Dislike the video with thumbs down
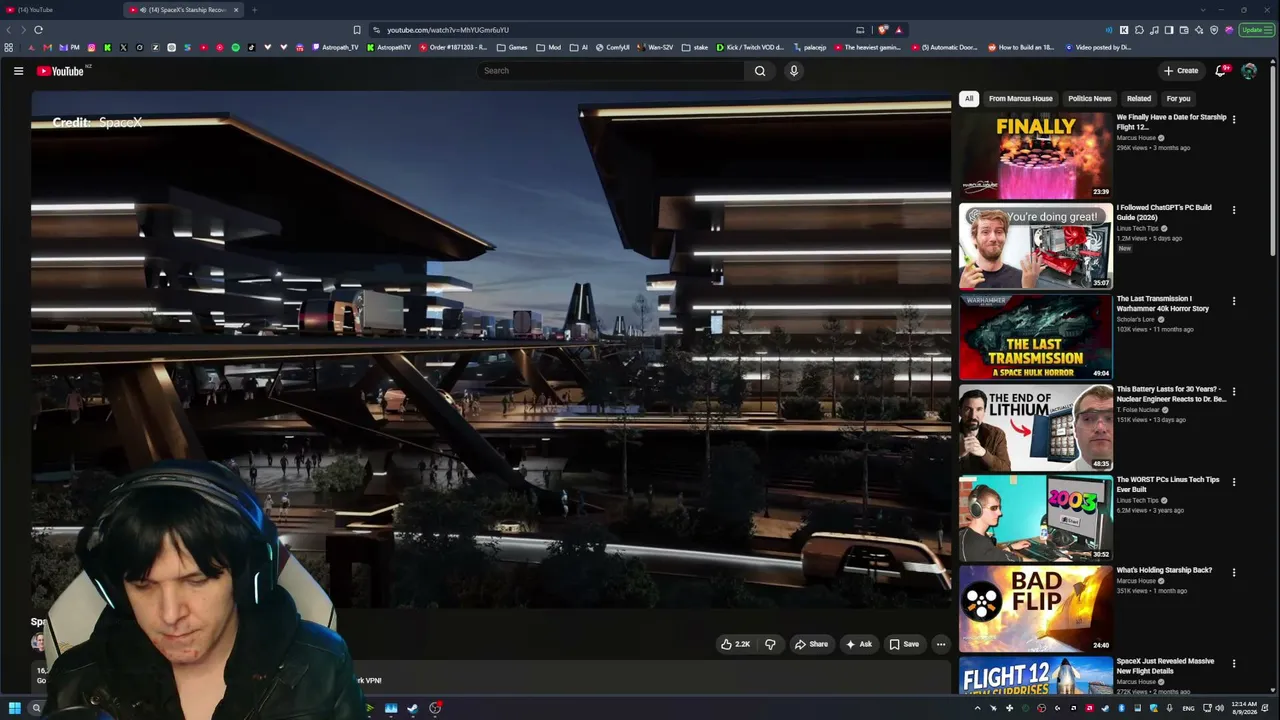1280x720 pixels. point(770,644)
